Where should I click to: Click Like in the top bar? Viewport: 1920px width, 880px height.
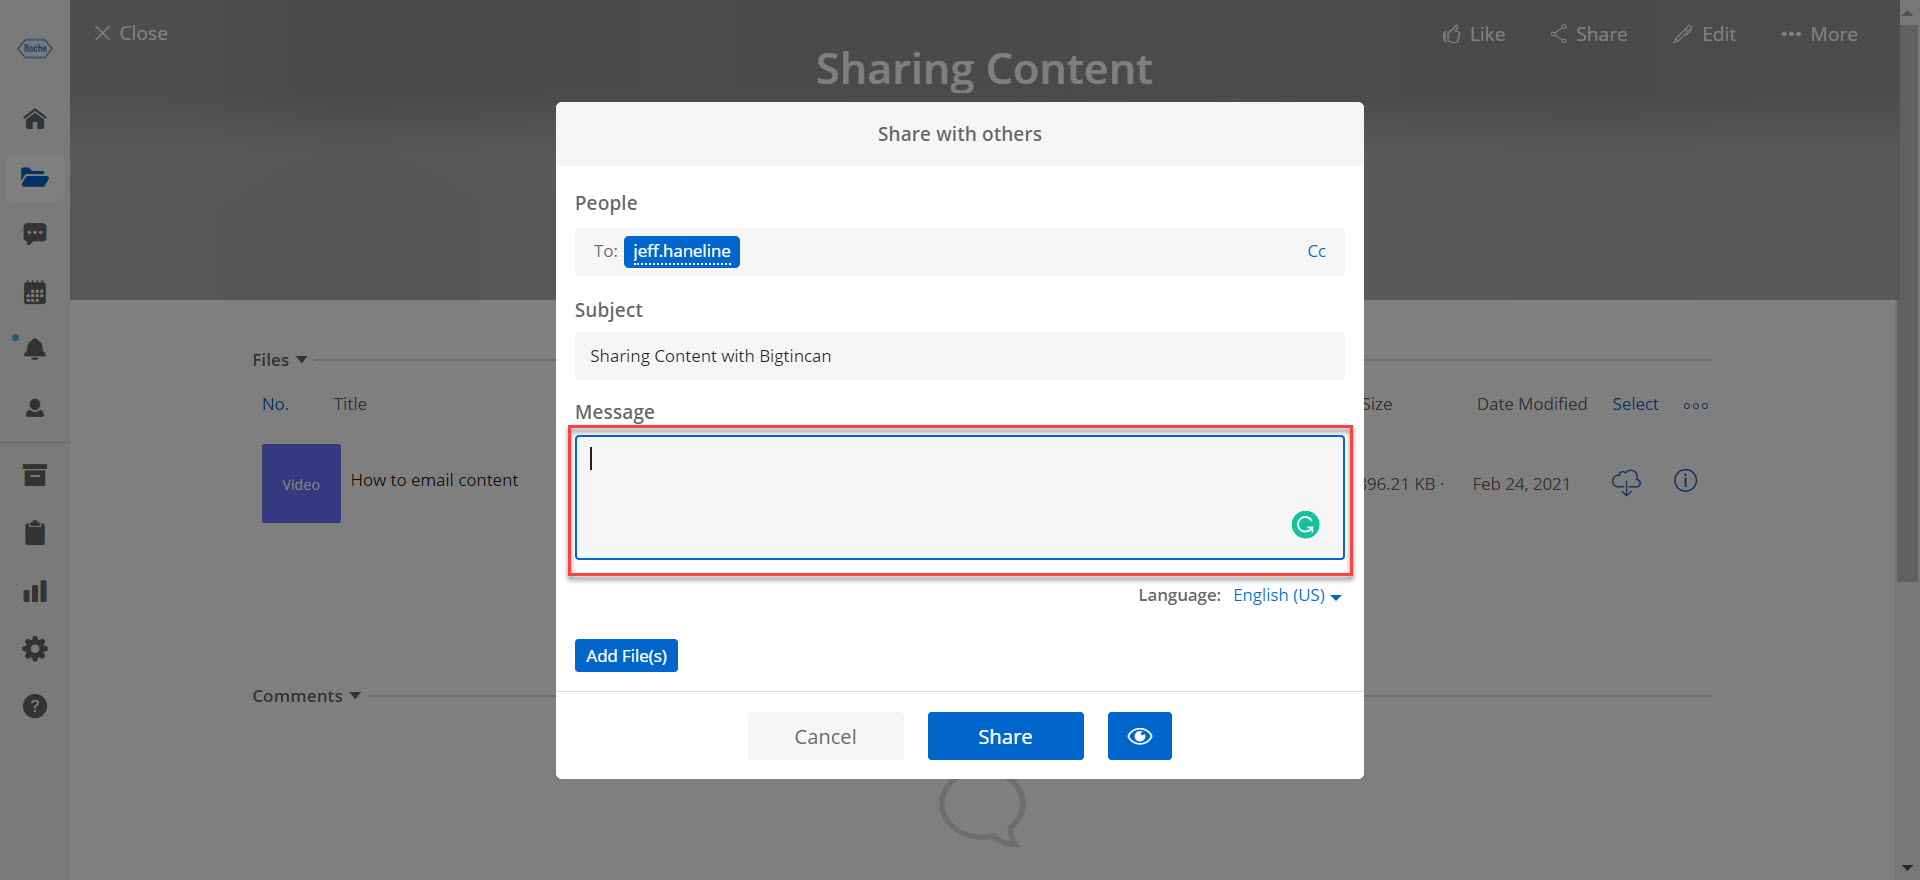coord(1473,34)
